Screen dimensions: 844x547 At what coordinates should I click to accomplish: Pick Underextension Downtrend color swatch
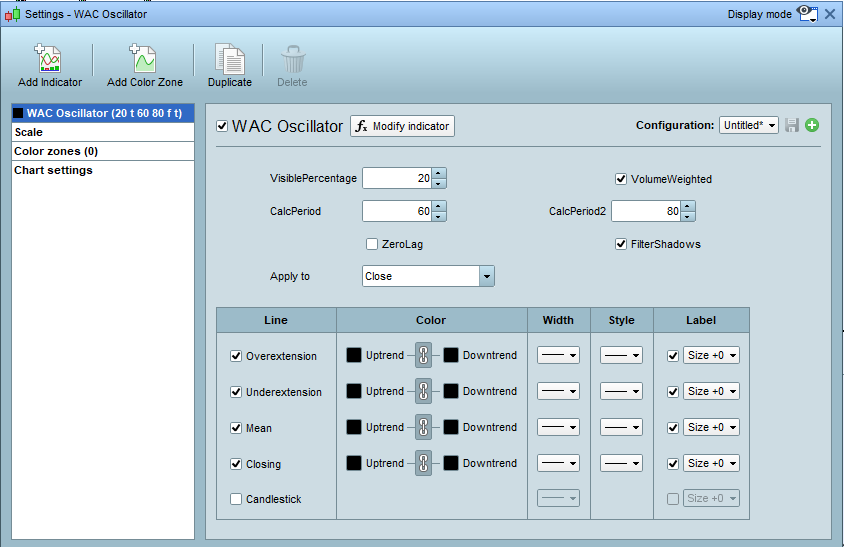coord(451,391)
